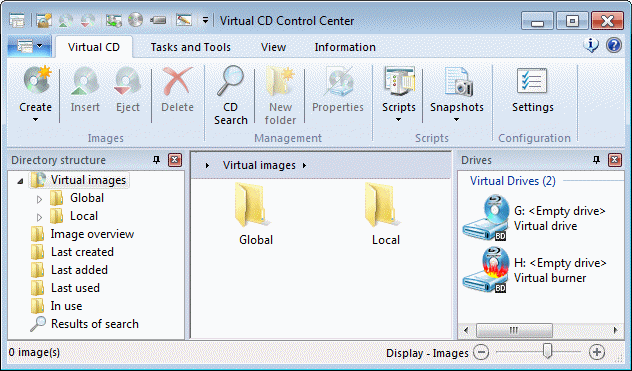Click the locked window icon in quick access toolbar

(x=44, y=20)
